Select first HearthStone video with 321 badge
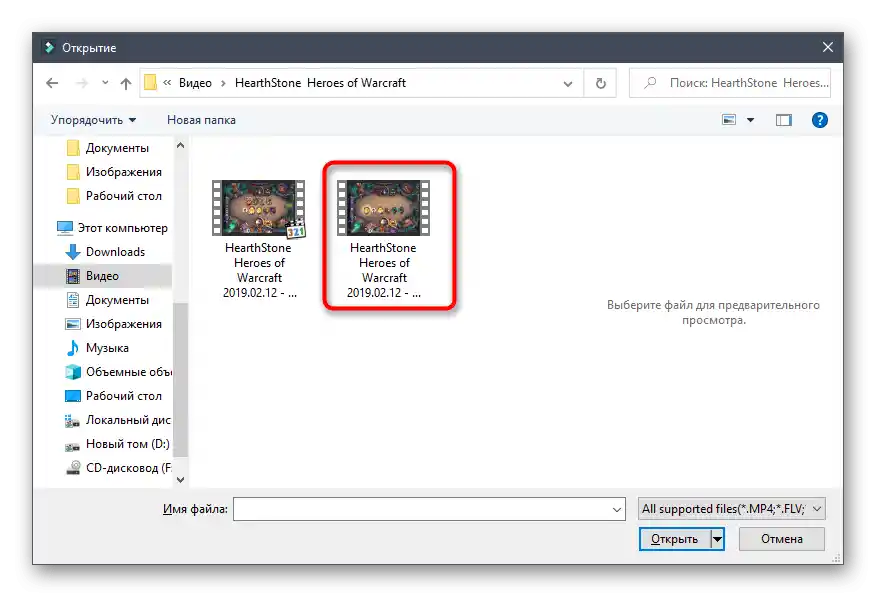This screenshot has height=597, width=876. pos(259,239)
